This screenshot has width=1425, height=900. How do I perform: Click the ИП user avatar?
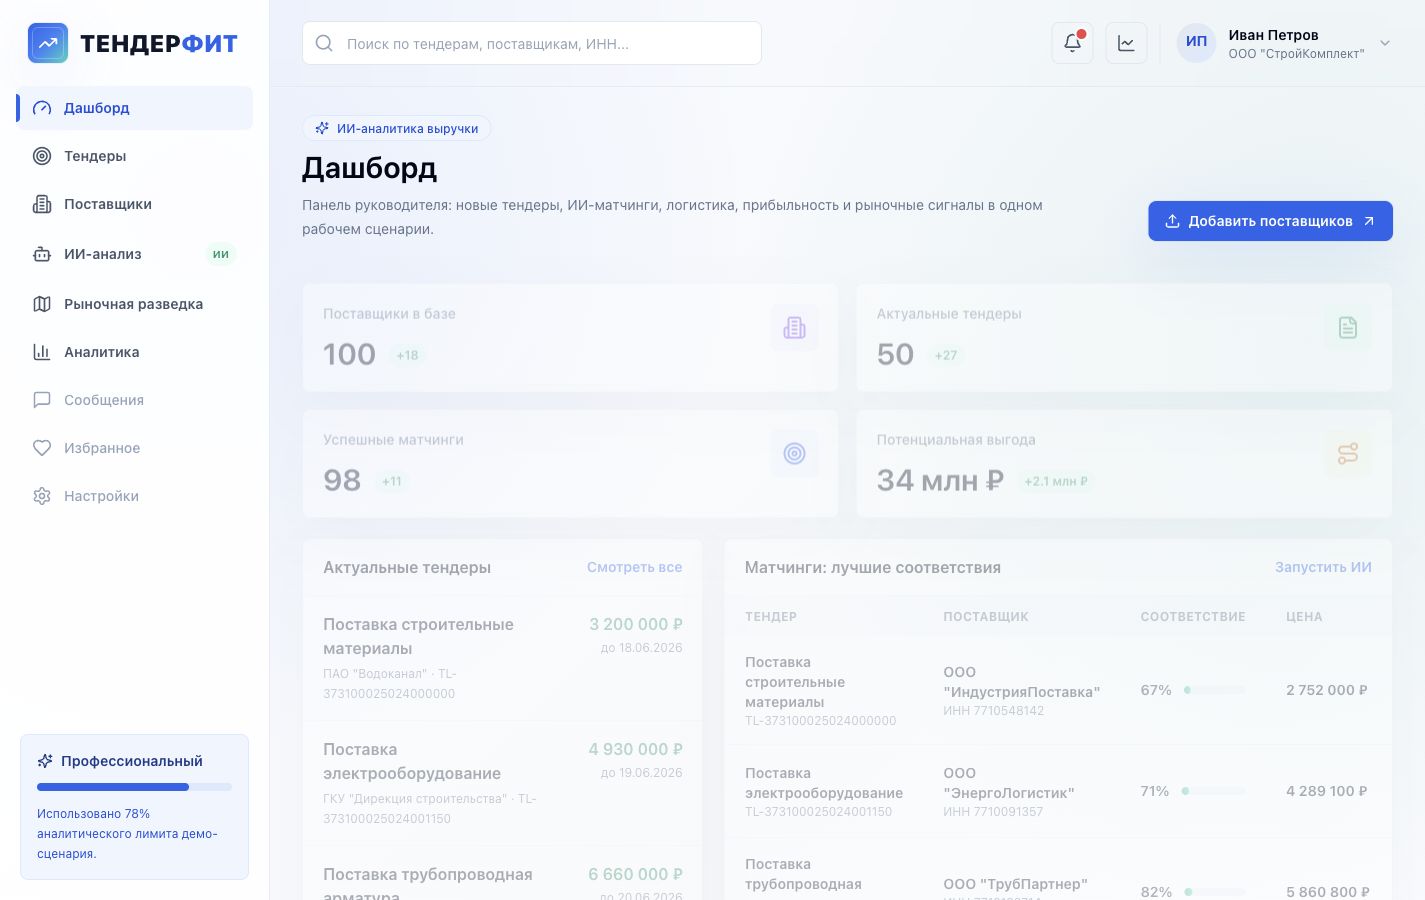tap(1196, 42)
